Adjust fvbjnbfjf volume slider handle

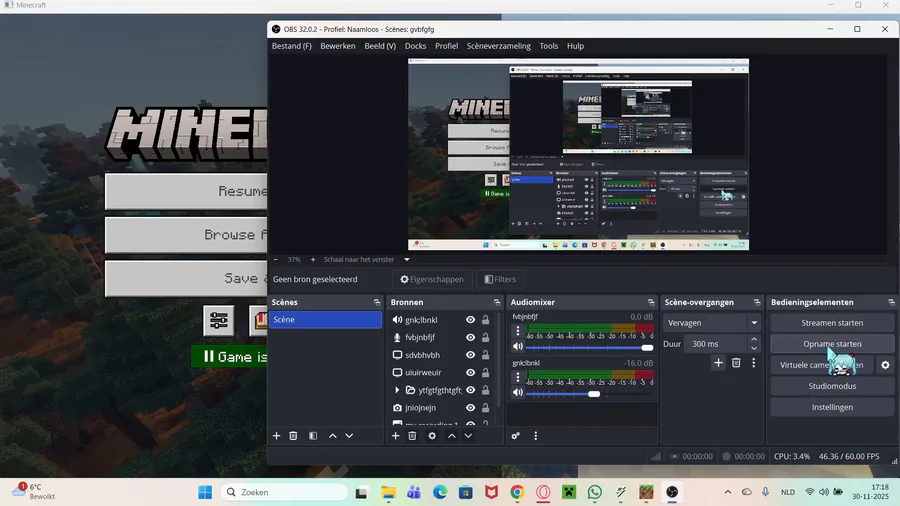tap(647, 348)
